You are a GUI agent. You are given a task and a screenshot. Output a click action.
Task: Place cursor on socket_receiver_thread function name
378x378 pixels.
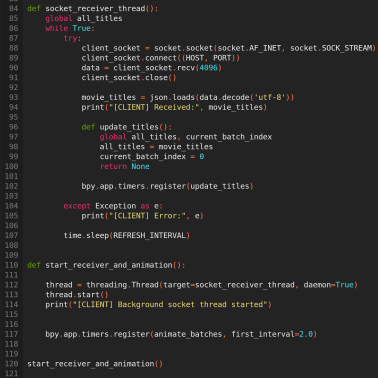click(x=95, y=8)
